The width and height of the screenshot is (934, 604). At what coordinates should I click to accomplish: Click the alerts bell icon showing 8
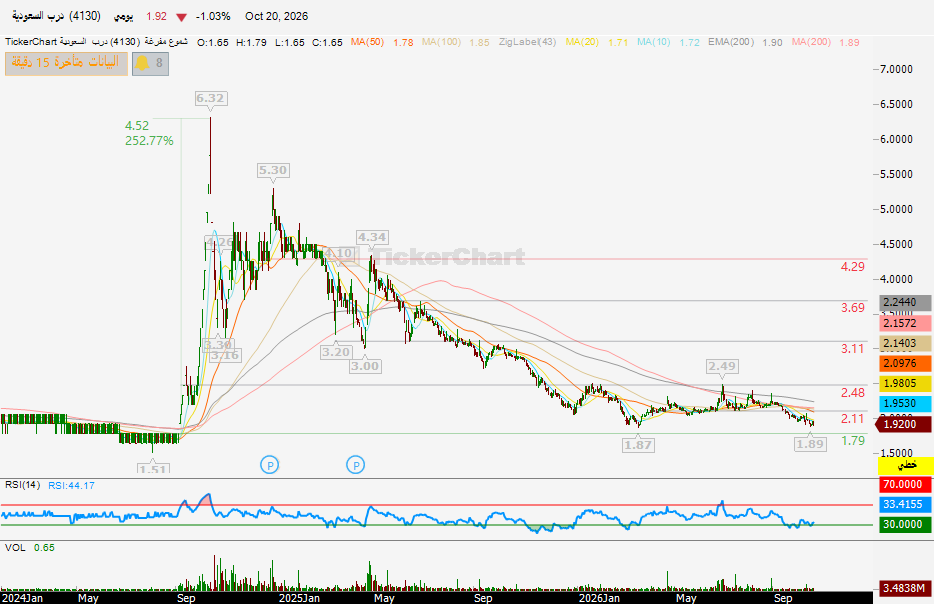(x=150, y=64)
